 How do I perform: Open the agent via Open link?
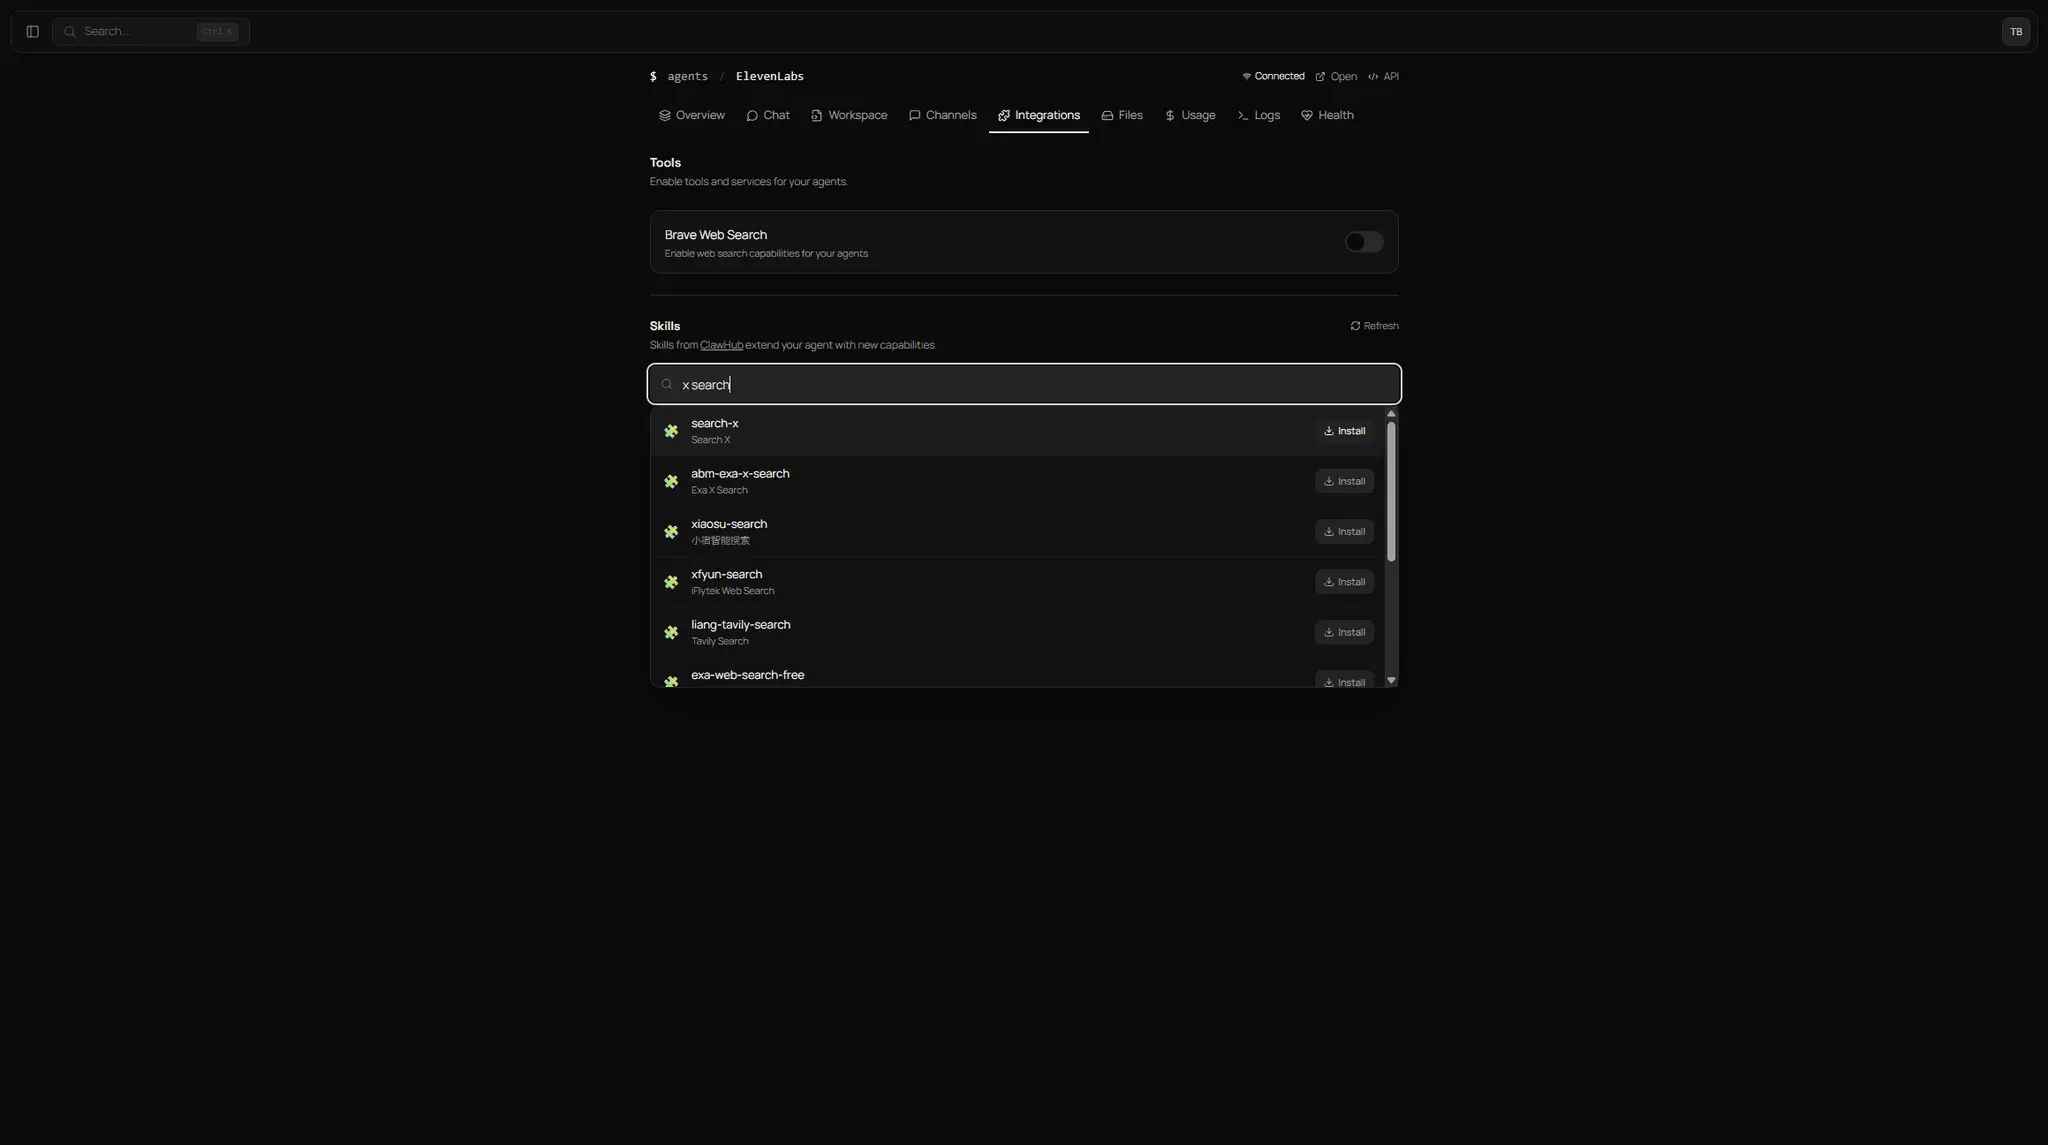click(1336, 76)
